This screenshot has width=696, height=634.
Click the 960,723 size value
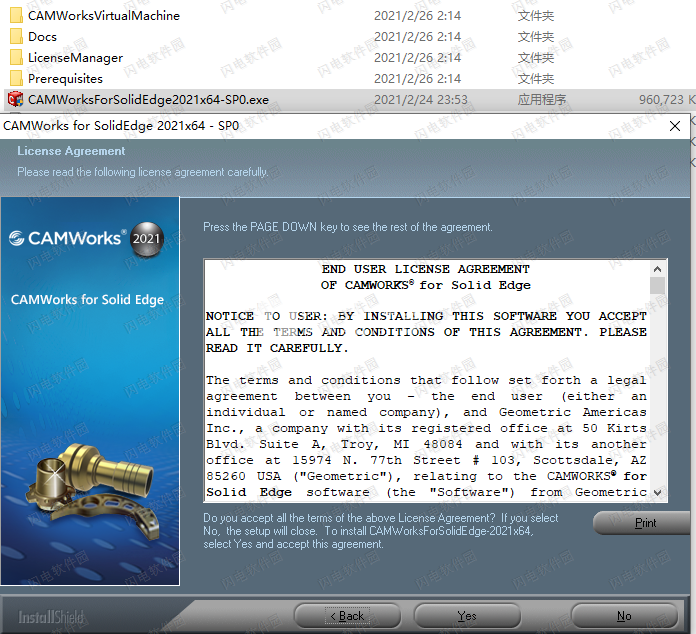point(661,99)
